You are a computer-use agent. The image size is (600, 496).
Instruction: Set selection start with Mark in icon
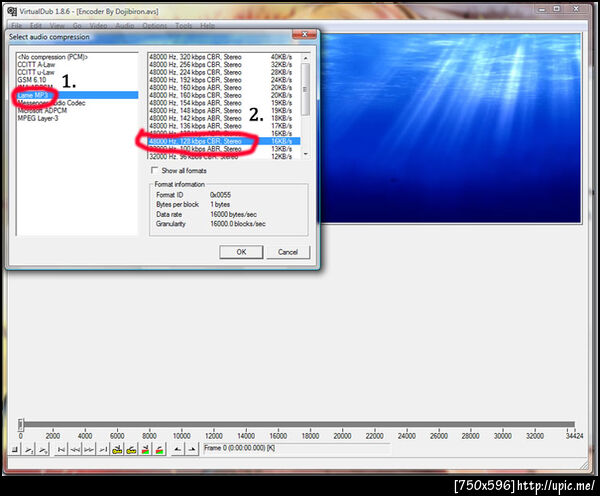(x=177, y=449)
